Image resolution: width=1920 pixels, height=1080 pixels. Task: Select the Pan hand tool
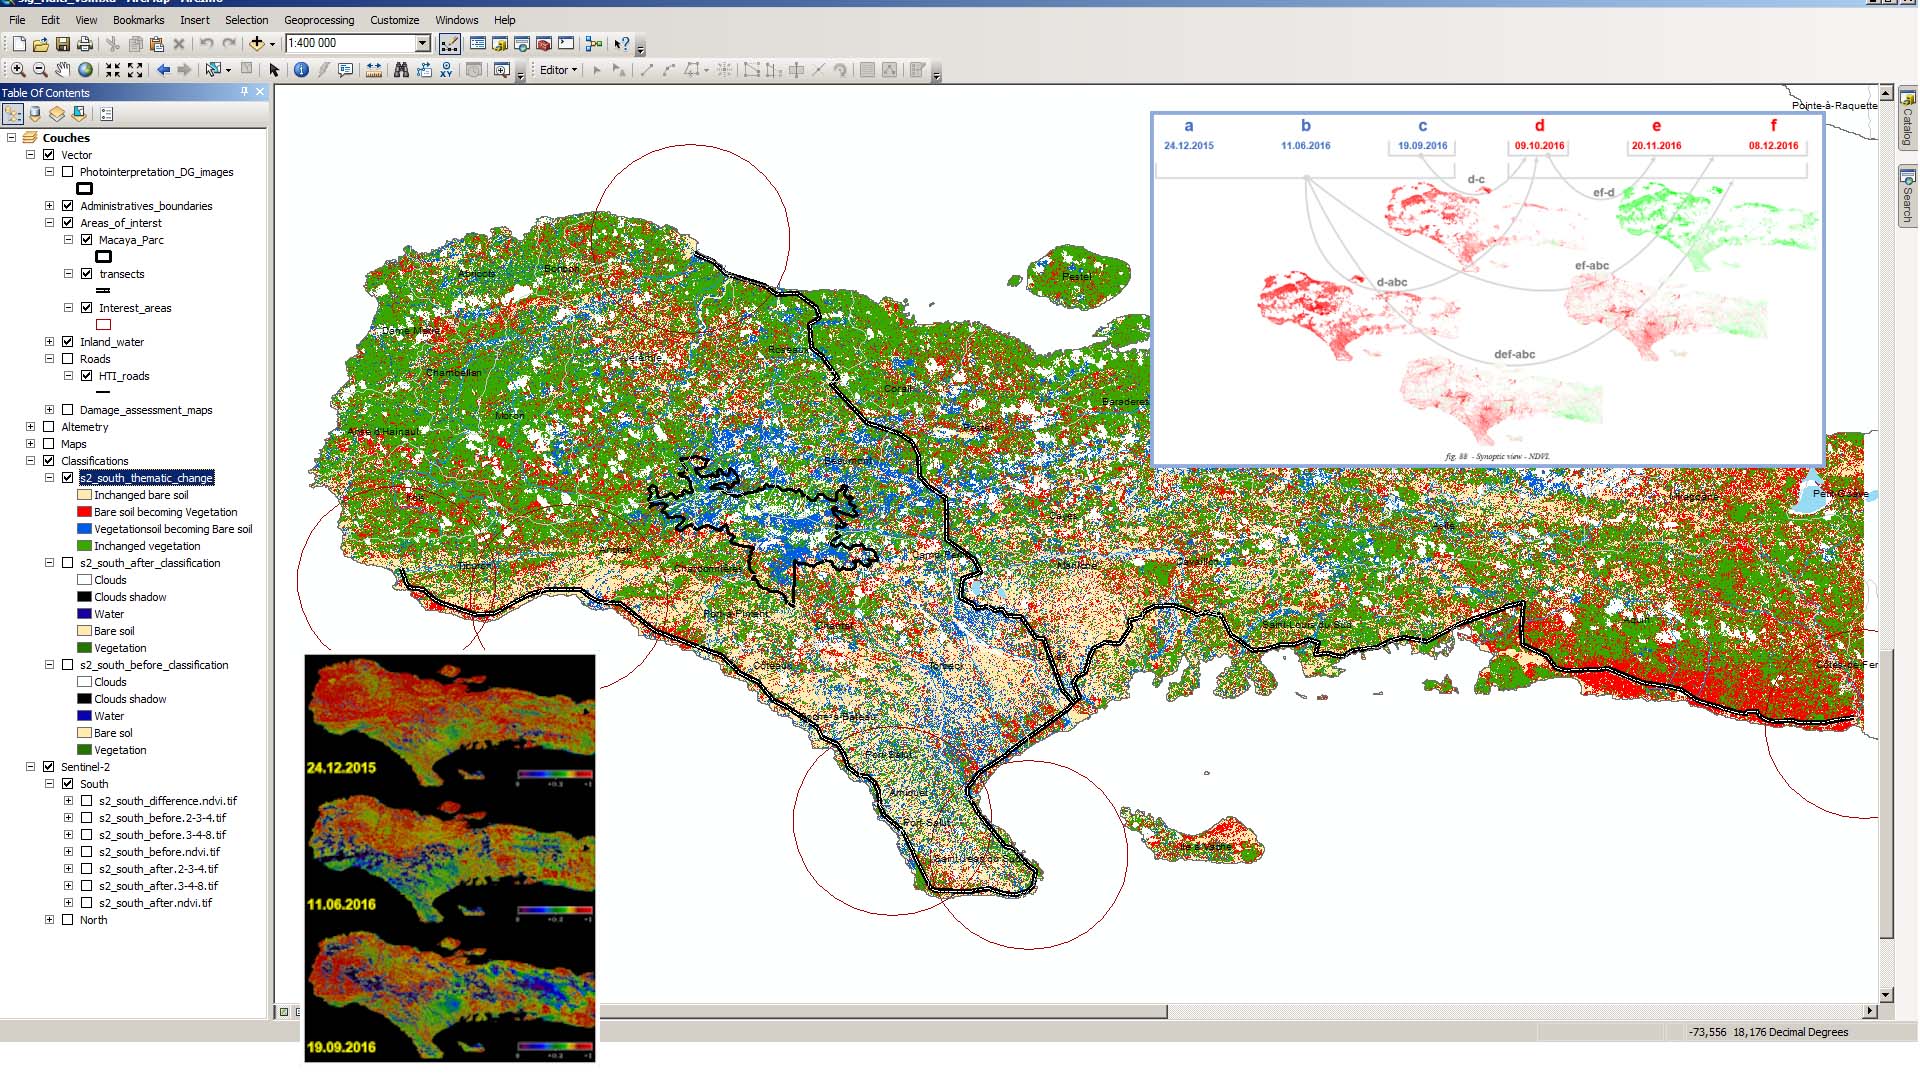click(x=63, y=70)
